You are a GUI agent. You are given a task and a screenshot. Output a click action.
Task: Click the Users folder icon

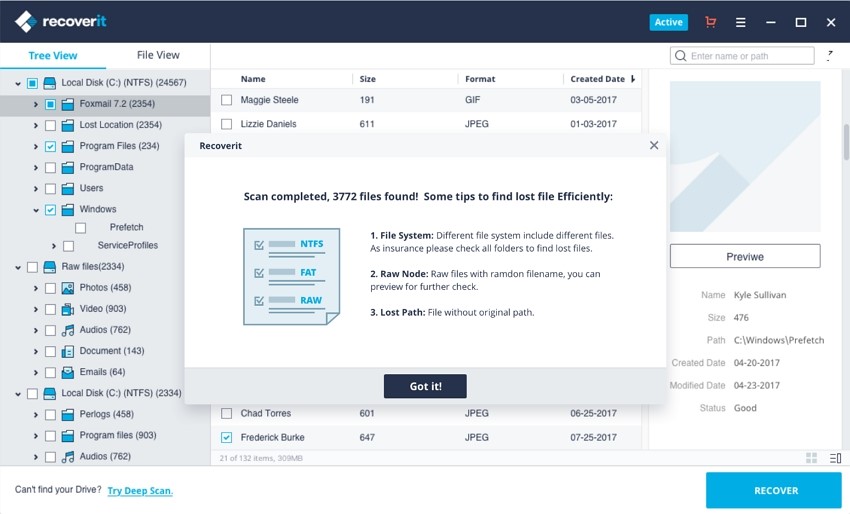point(68,189)
